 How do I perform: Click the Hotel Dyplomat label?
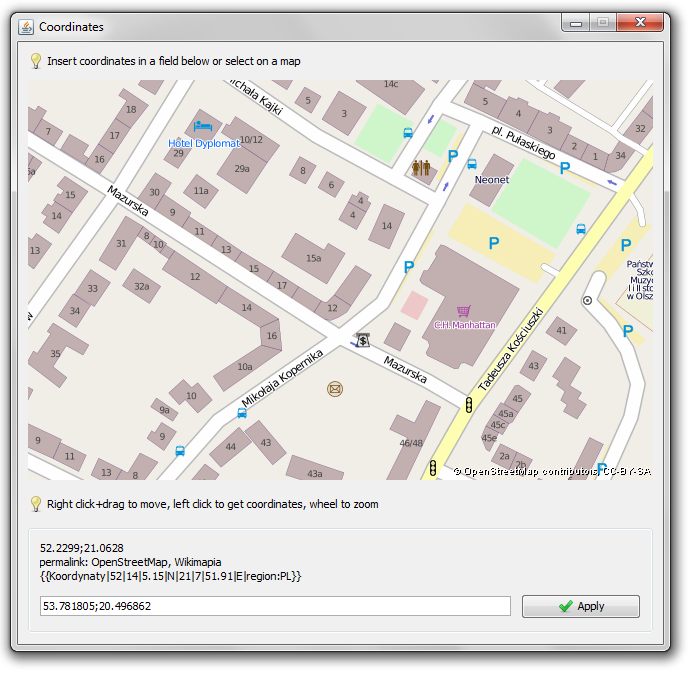tap(204, 143)
